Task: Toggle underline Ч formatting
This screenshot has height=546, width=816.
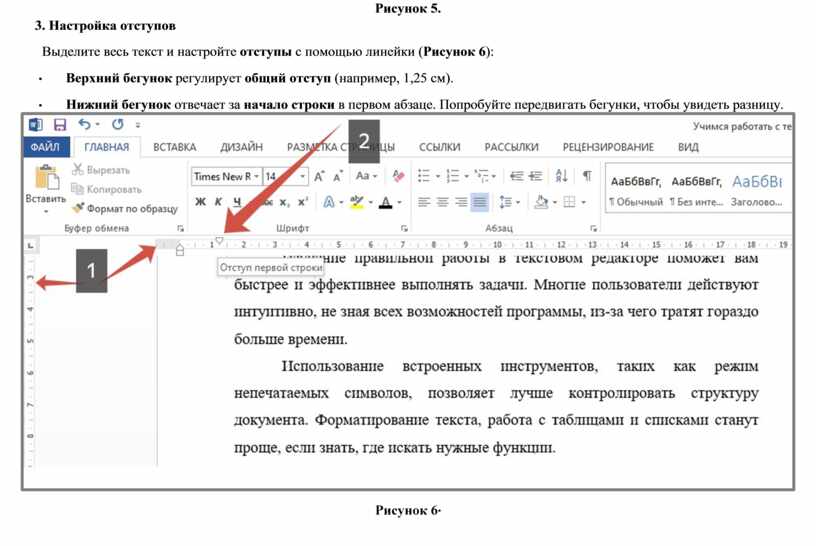Action: coord(237,202)
